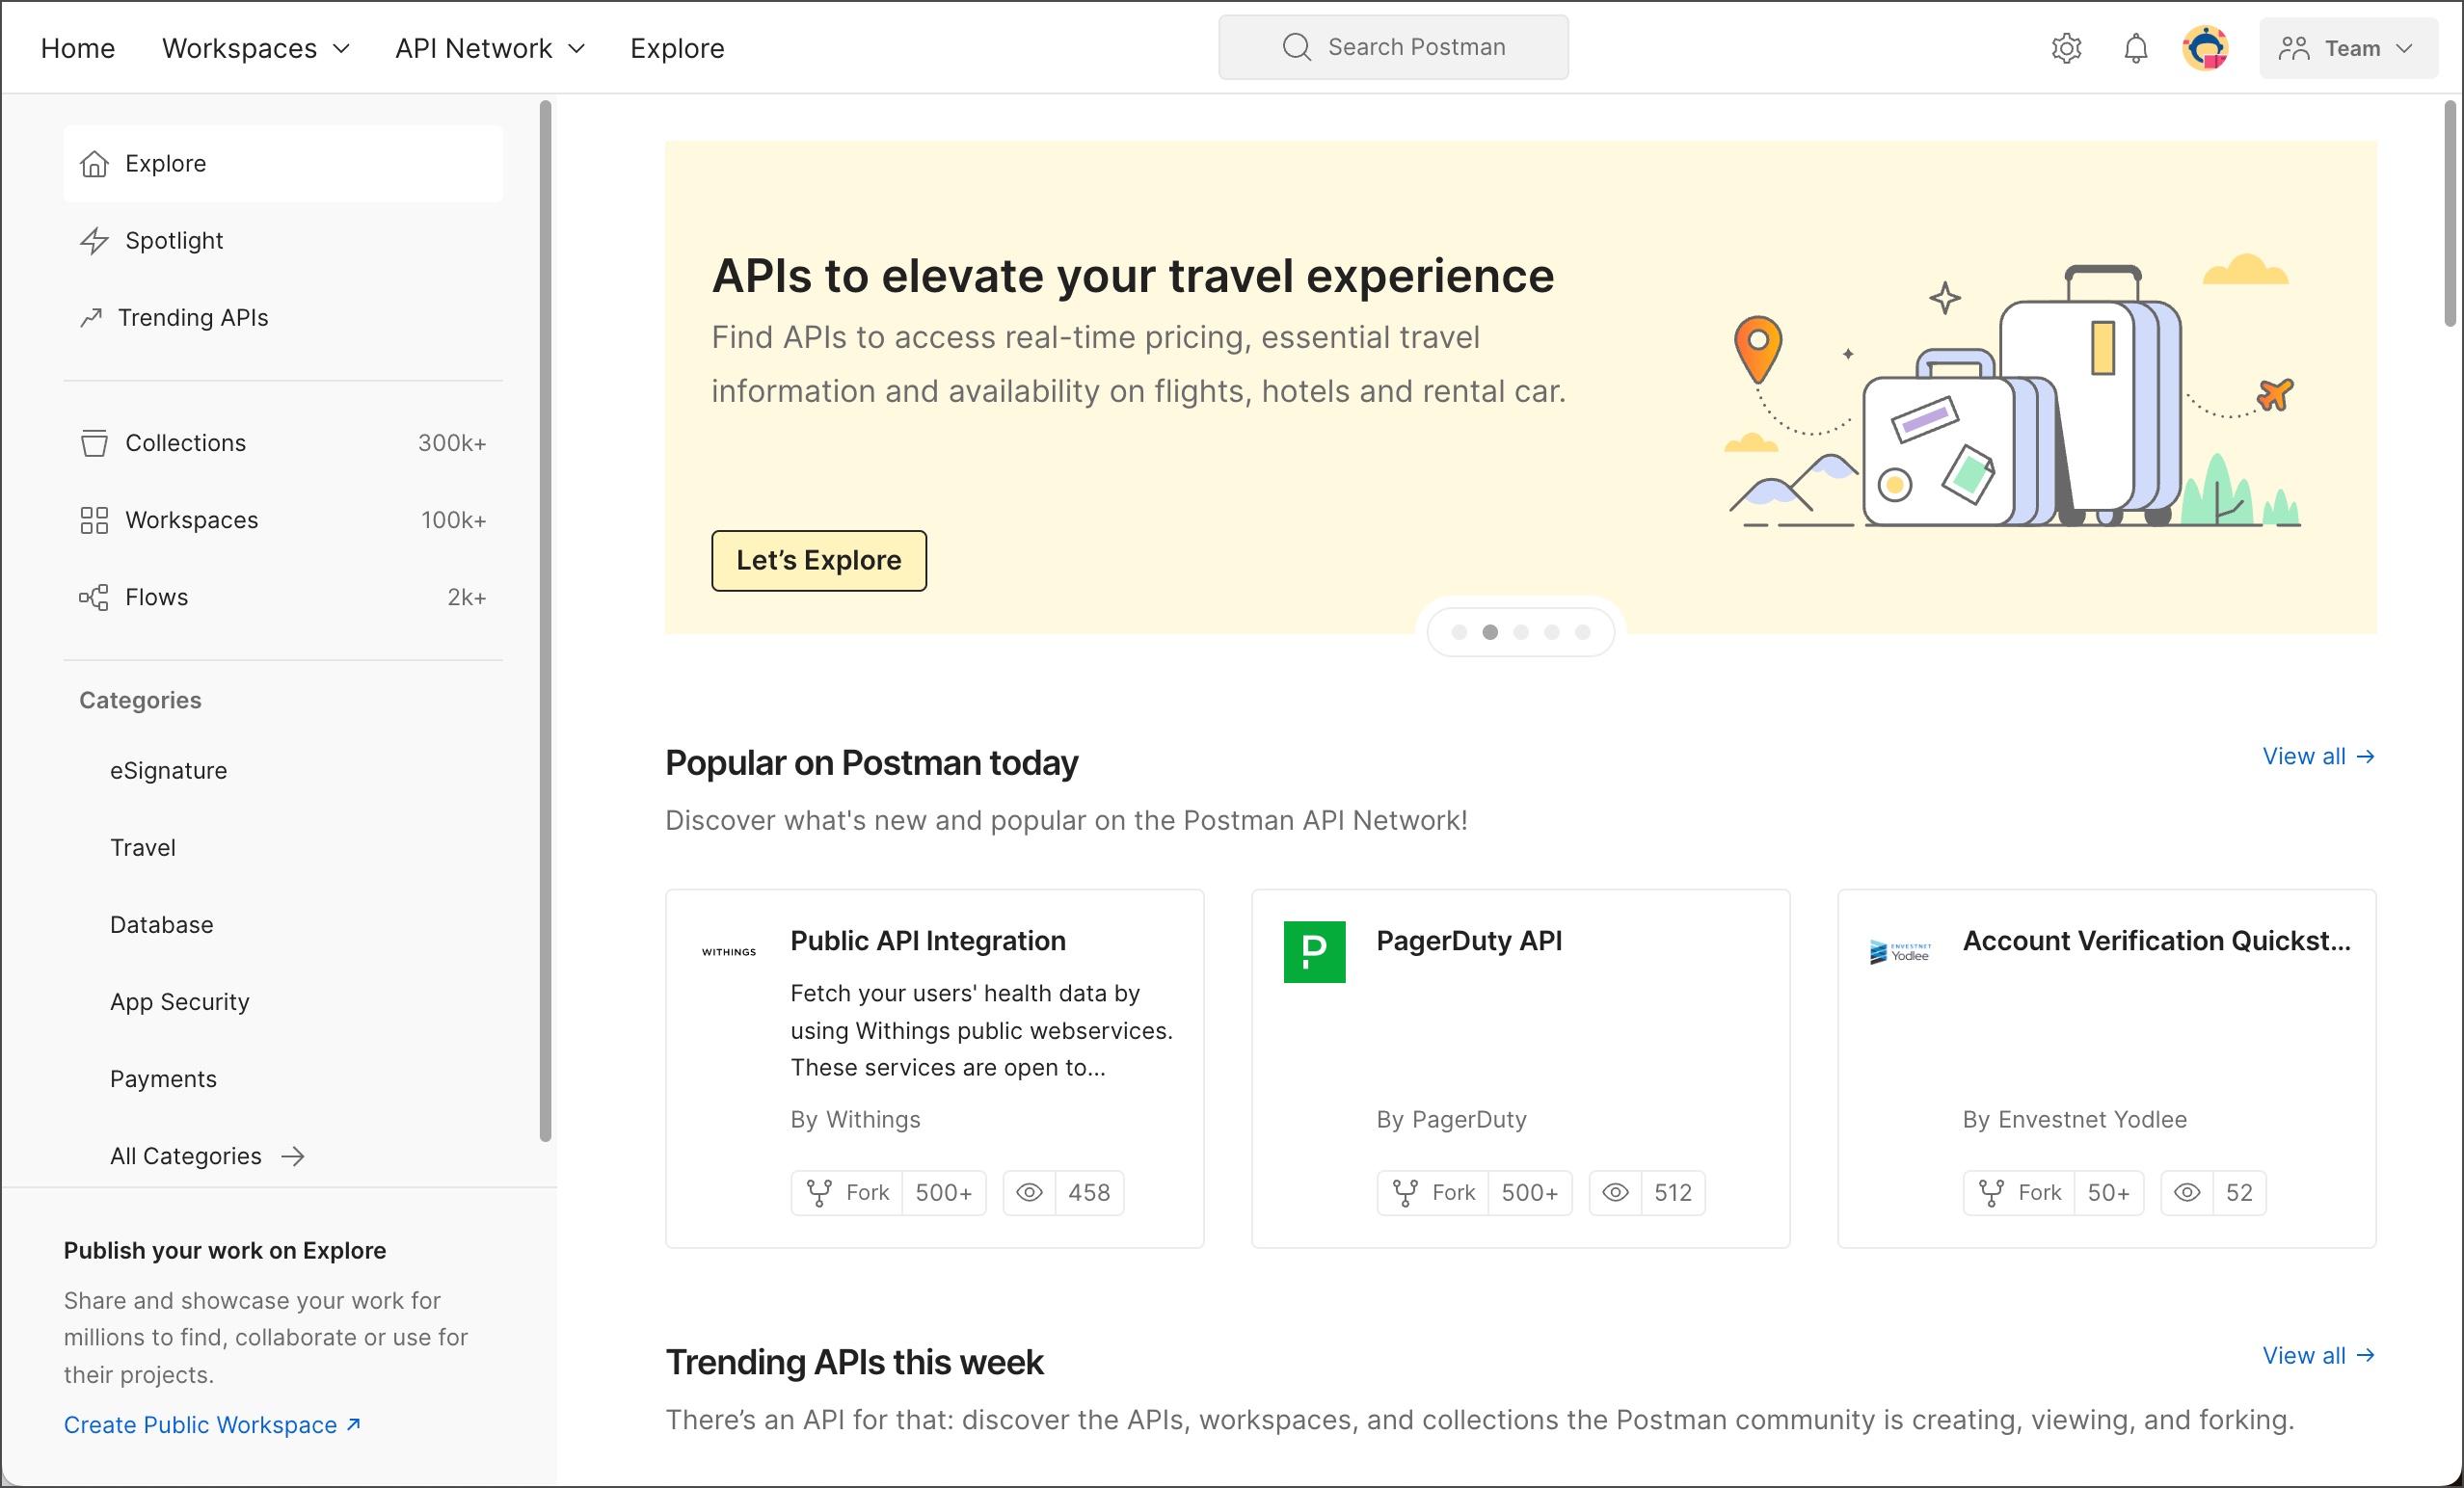
Task: Open Explore in top navigation
Action: coord(677,48)
